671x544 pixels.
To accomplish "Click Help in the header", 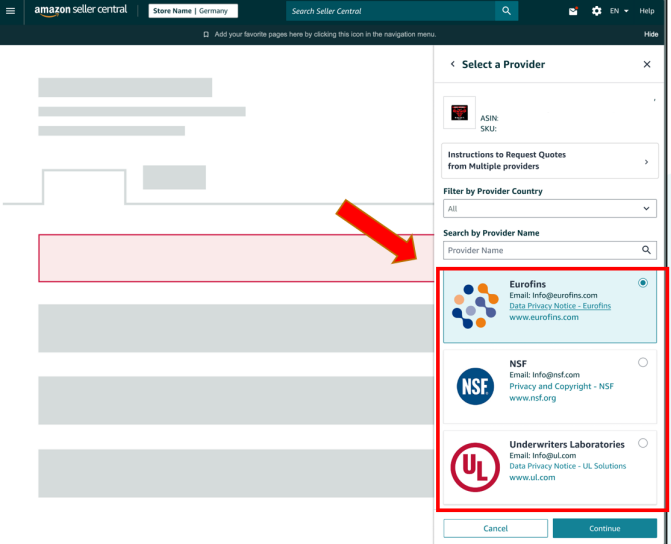I will (647, 11).
